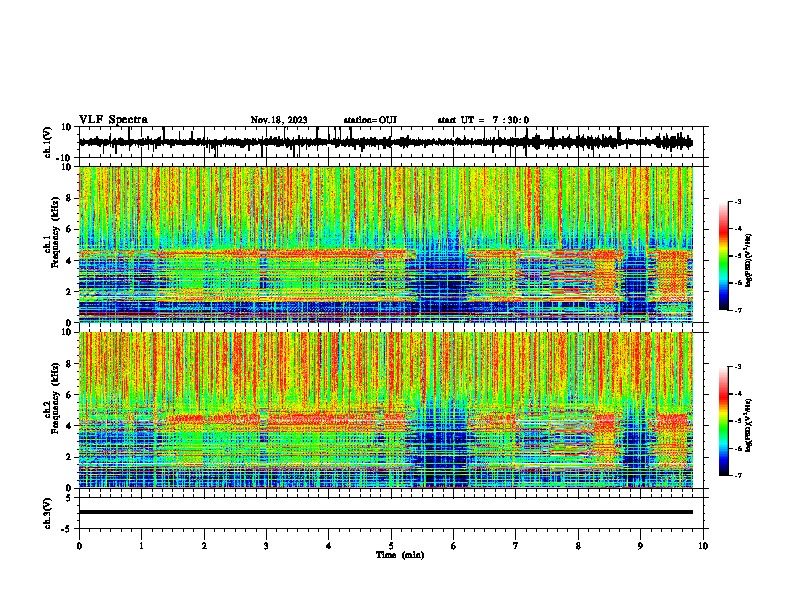Click the "-10" tick of the ch.1(V) axis

(65, 158)
